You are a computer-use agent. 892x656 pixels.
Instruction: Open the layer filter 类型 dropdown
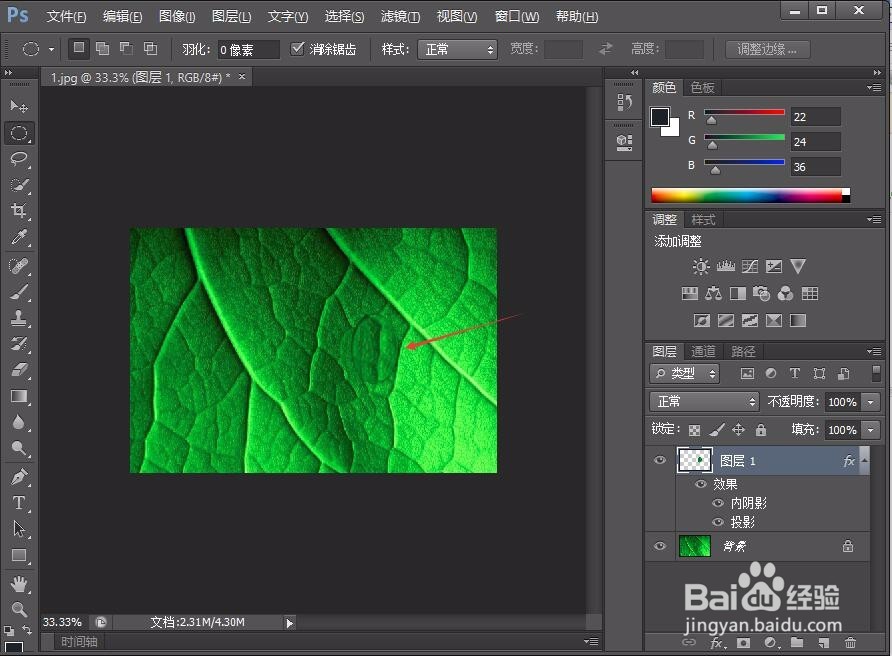pos(684,374)
